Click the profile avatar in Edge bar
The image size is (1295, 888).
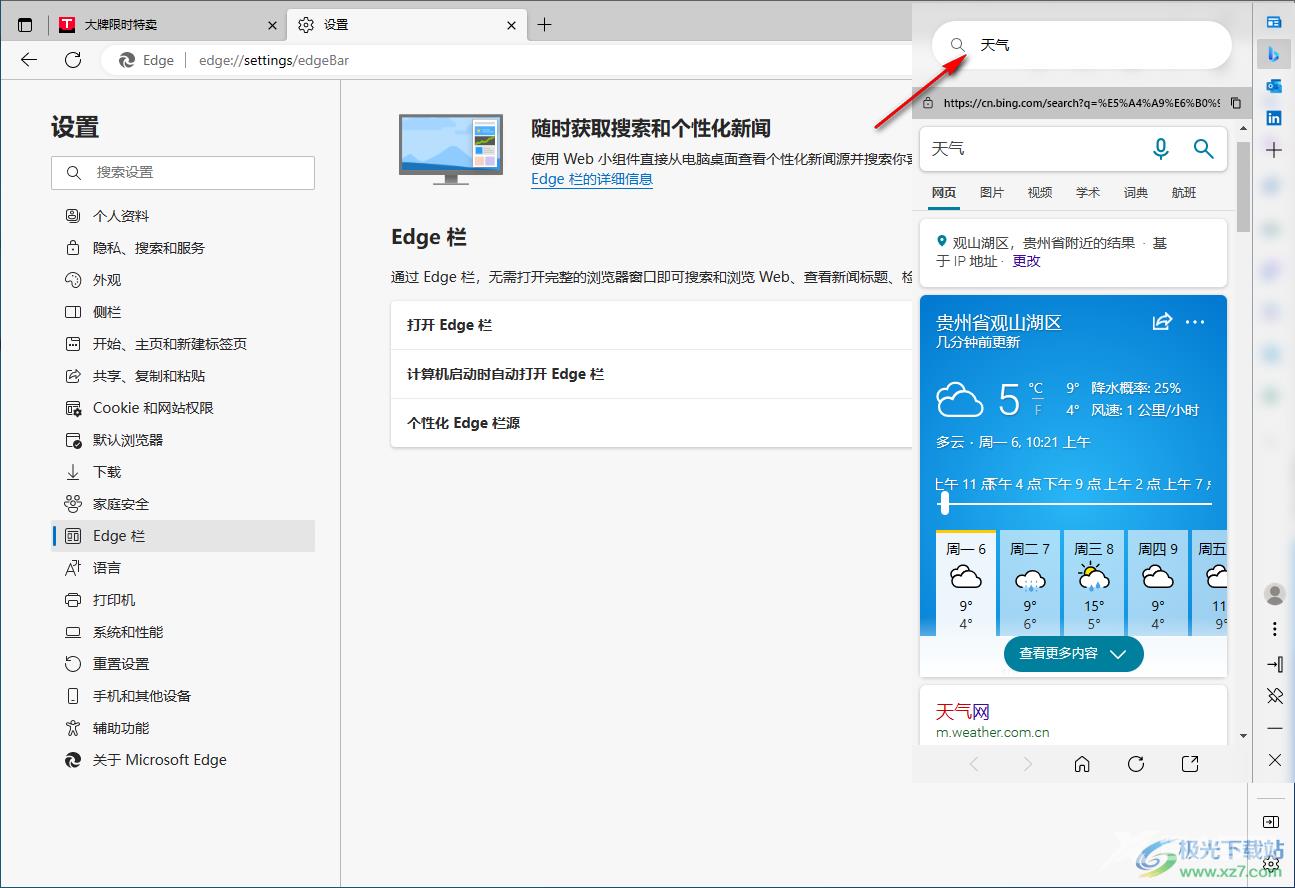(1274, 594)
